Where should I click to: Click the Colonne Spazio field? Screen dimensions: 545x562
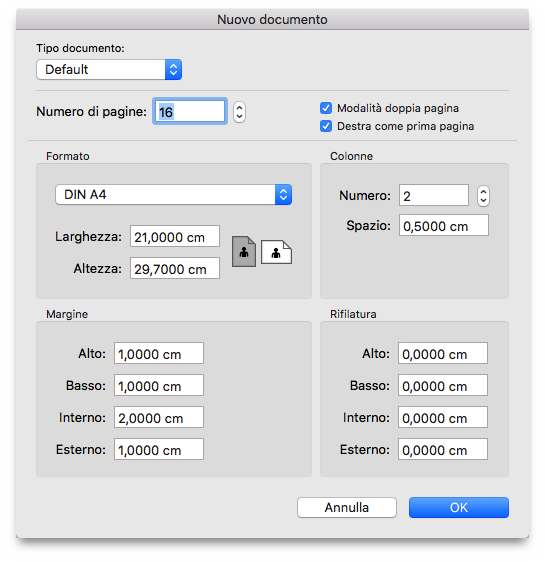pos(444,225)
